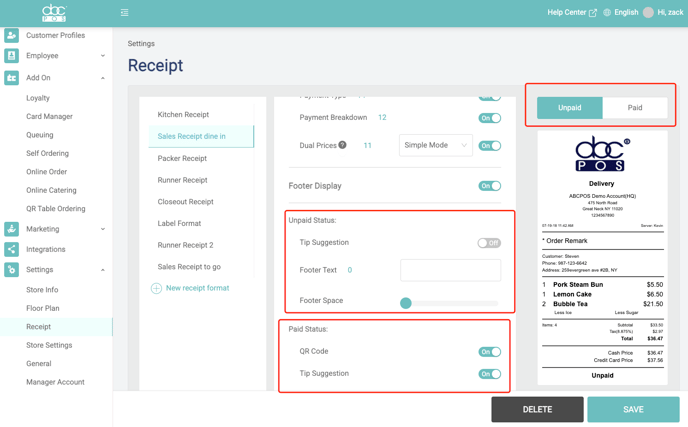Click the Settings gear sidebar icon
This screenshot has height=427, width=688.
(x=11, y=269)
